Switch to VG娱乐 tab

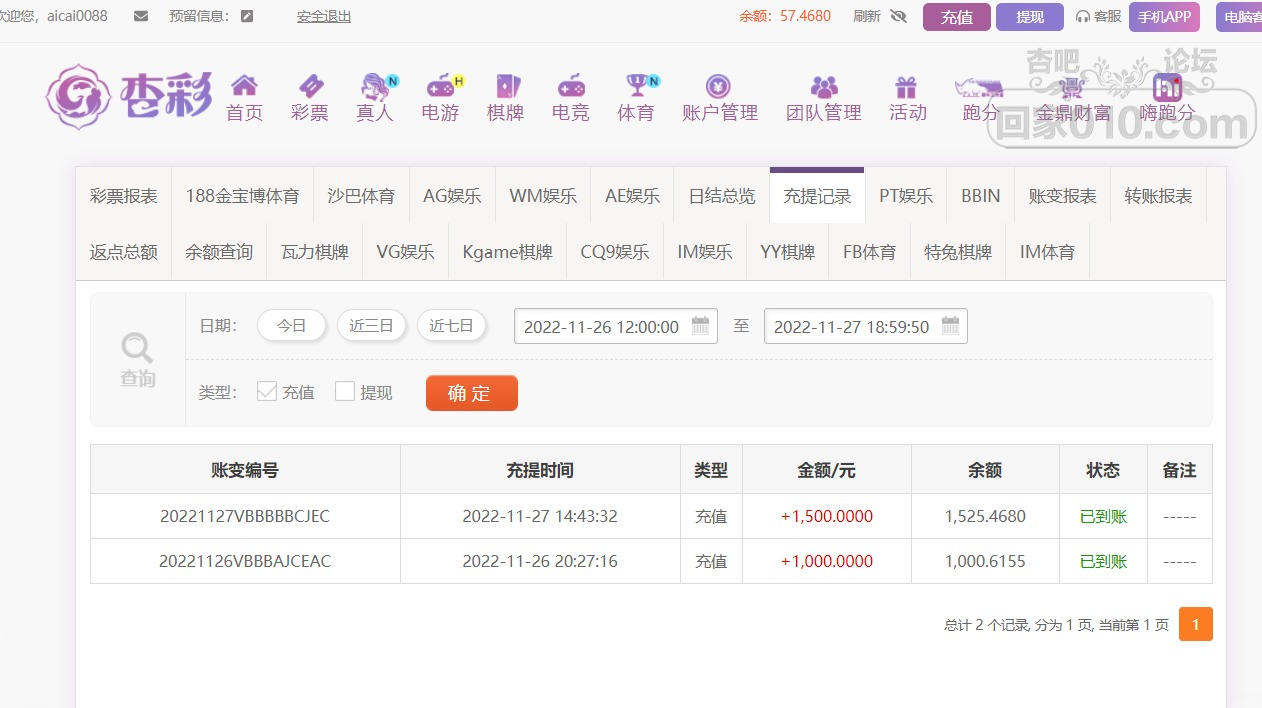405,252
